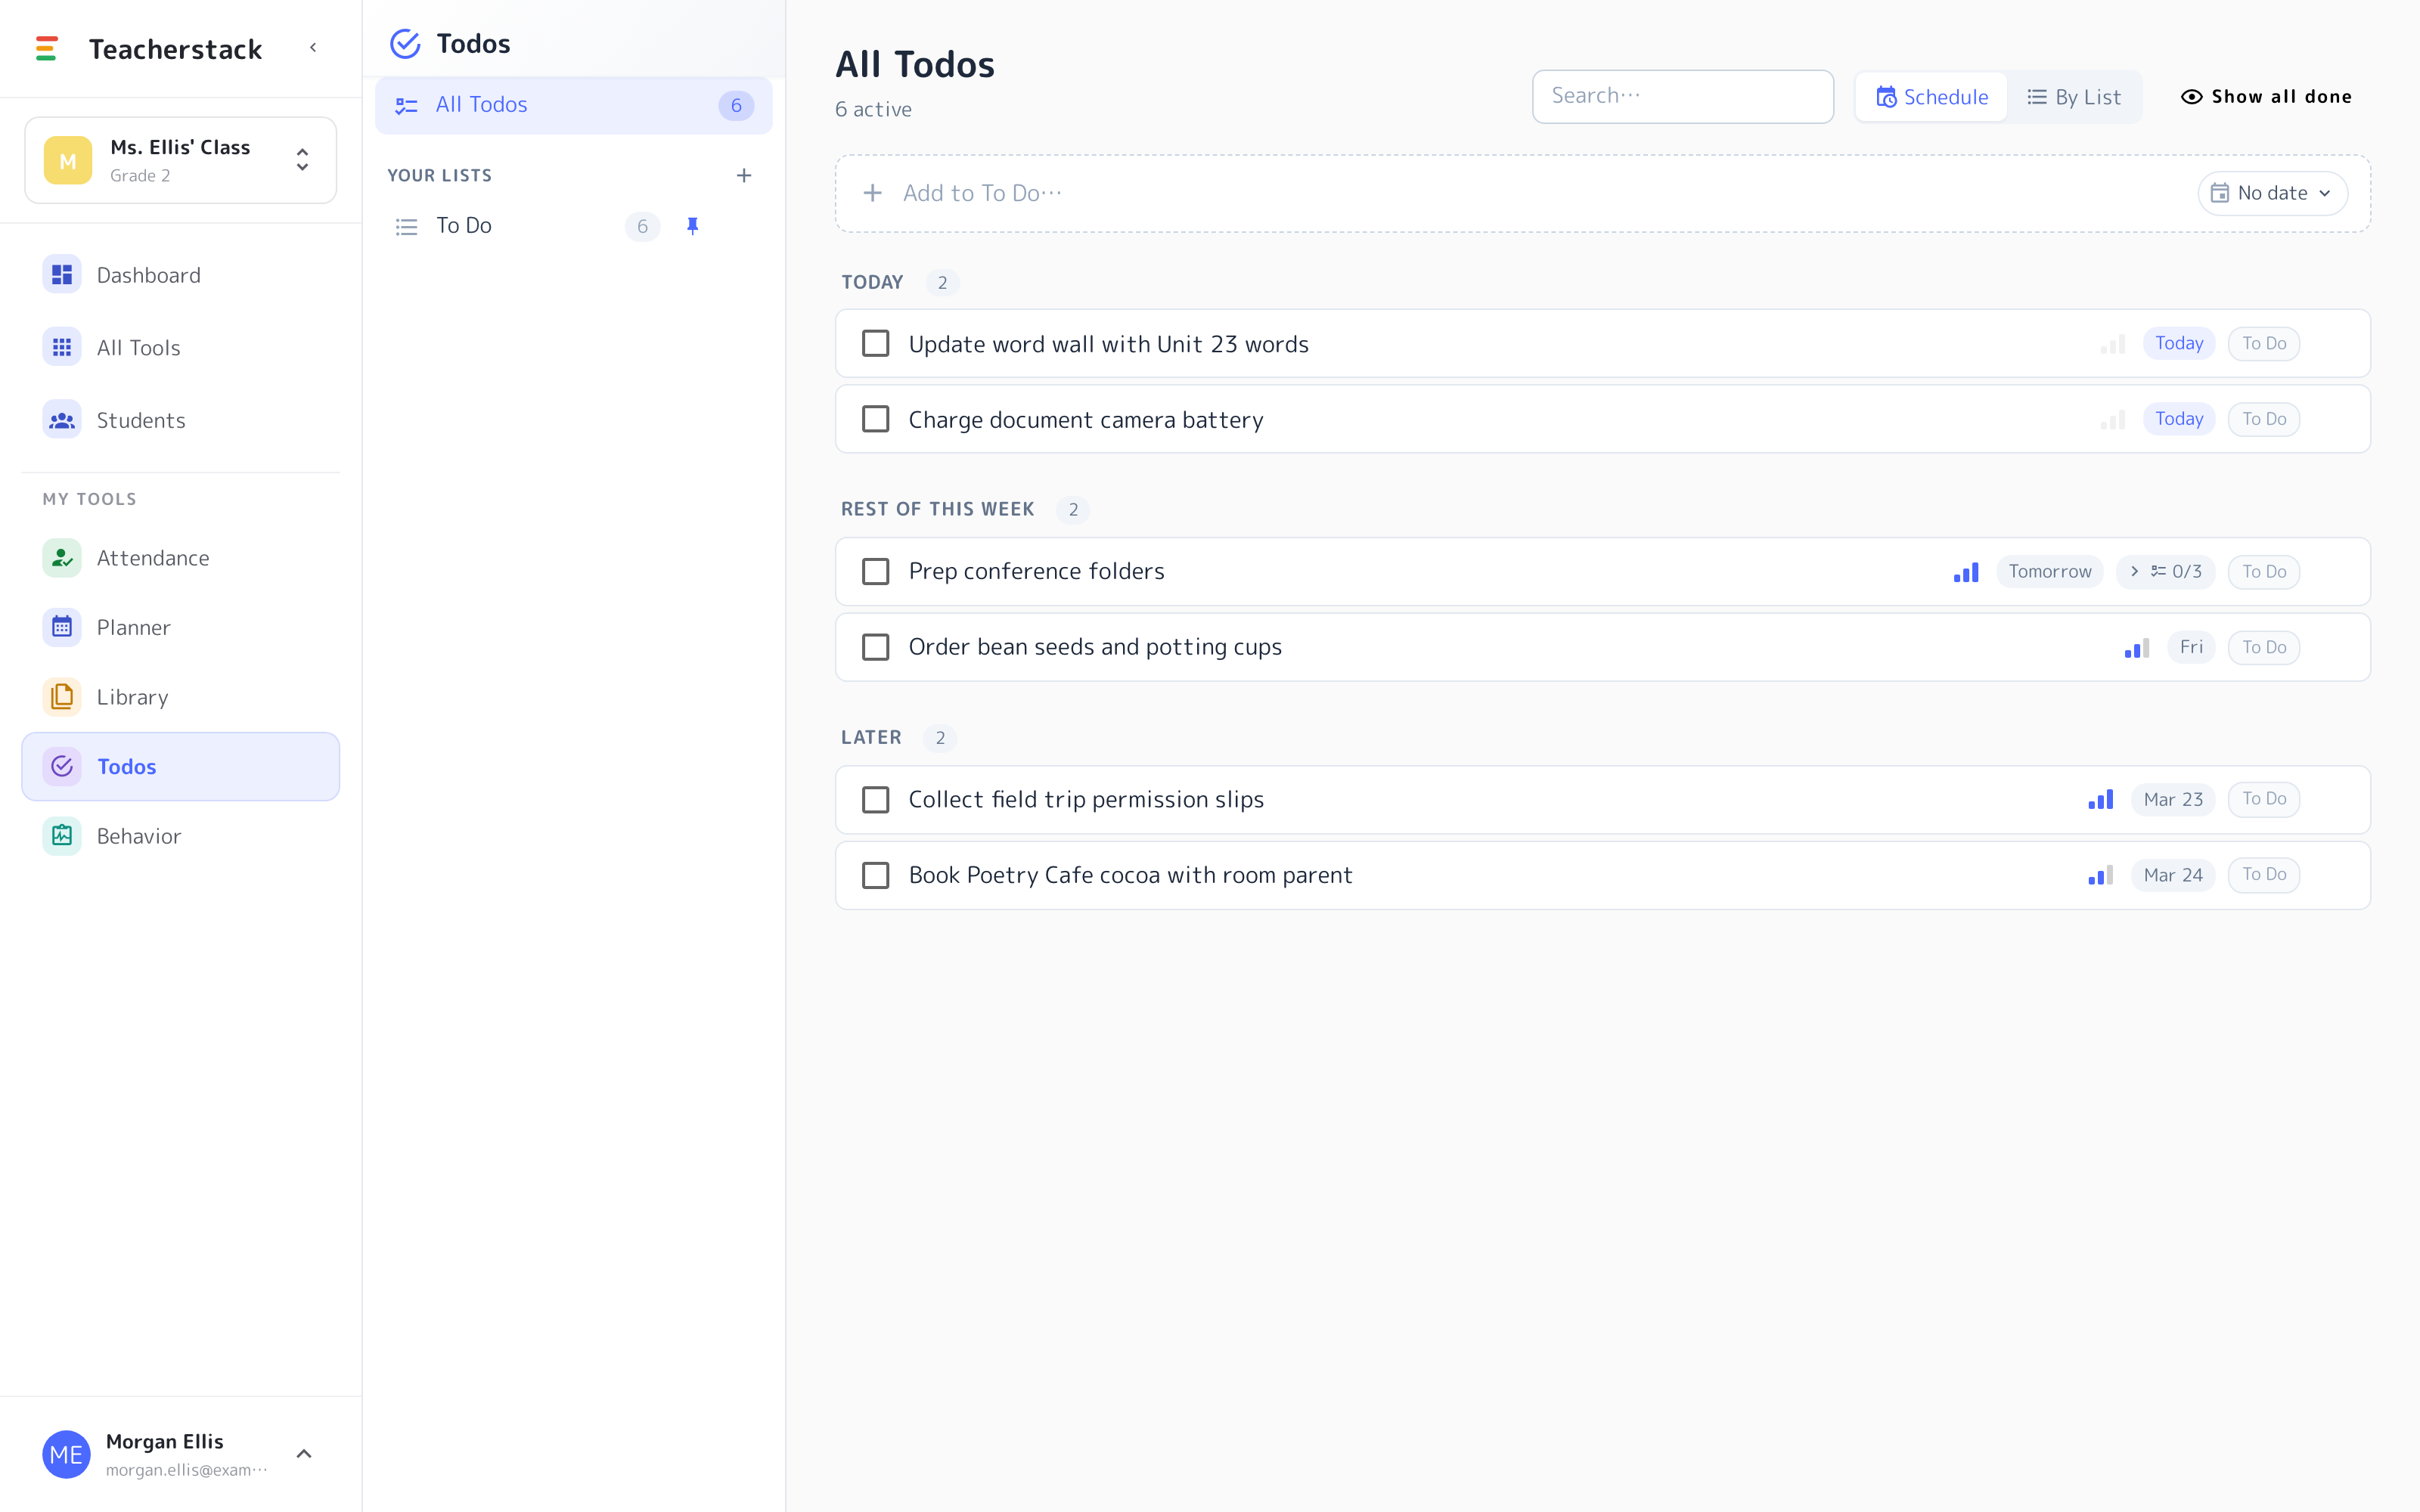Click the REST OF THIS WEEK header
The width and height of the screenshot is (2420, 1512).
[x=937, y=509]
